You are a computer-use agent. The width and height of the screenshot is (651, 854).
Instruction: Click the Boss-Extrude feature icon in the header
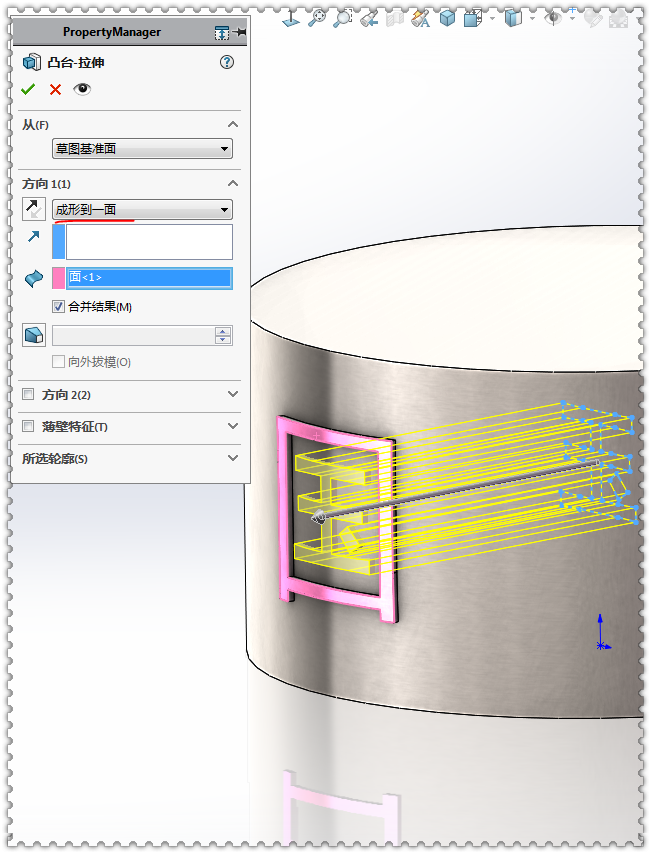pos(32,62)
